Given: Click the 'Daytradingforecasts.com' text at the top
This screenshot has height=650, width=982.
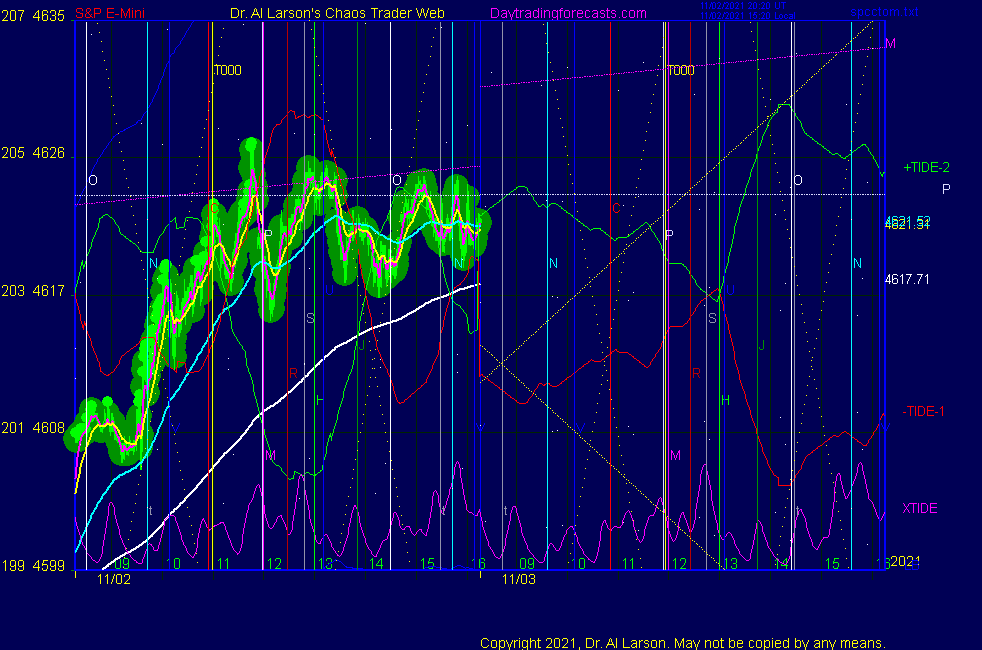Looking at the screenshot, I should 568,13.
